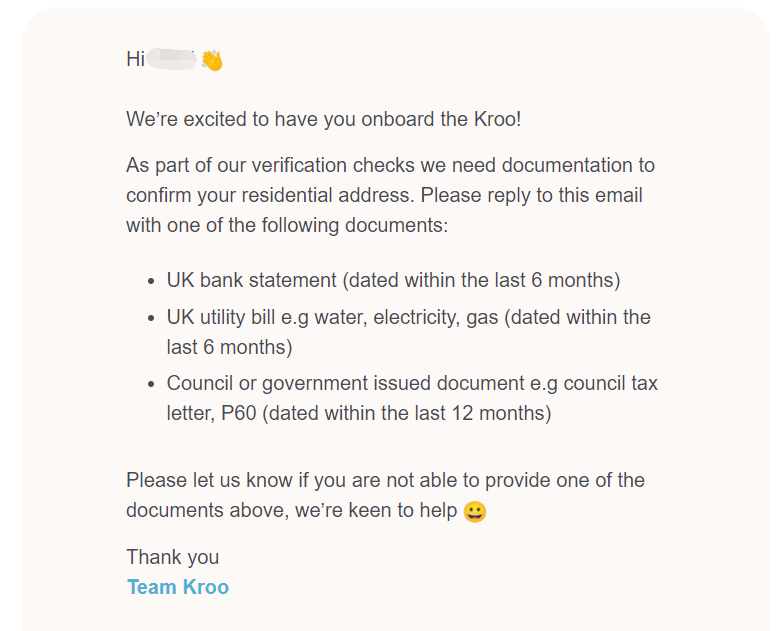Click 'Please reply to this email' sentence
The width and height of the screenshot is (777, 631).
click(x=532, y=195)
